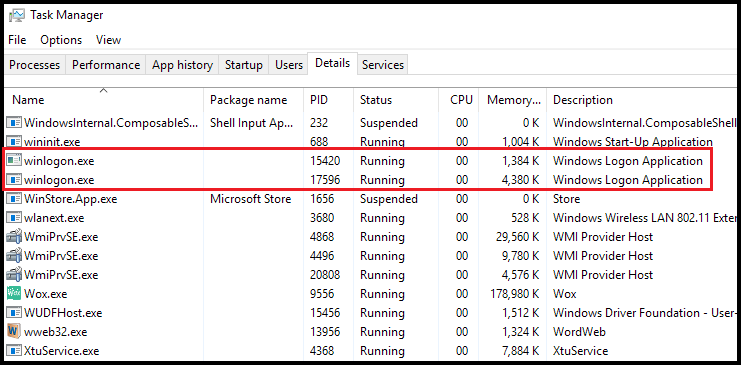
Task: Click the icon of winlogon.exe PID 15420
Action: click(14, 161)
